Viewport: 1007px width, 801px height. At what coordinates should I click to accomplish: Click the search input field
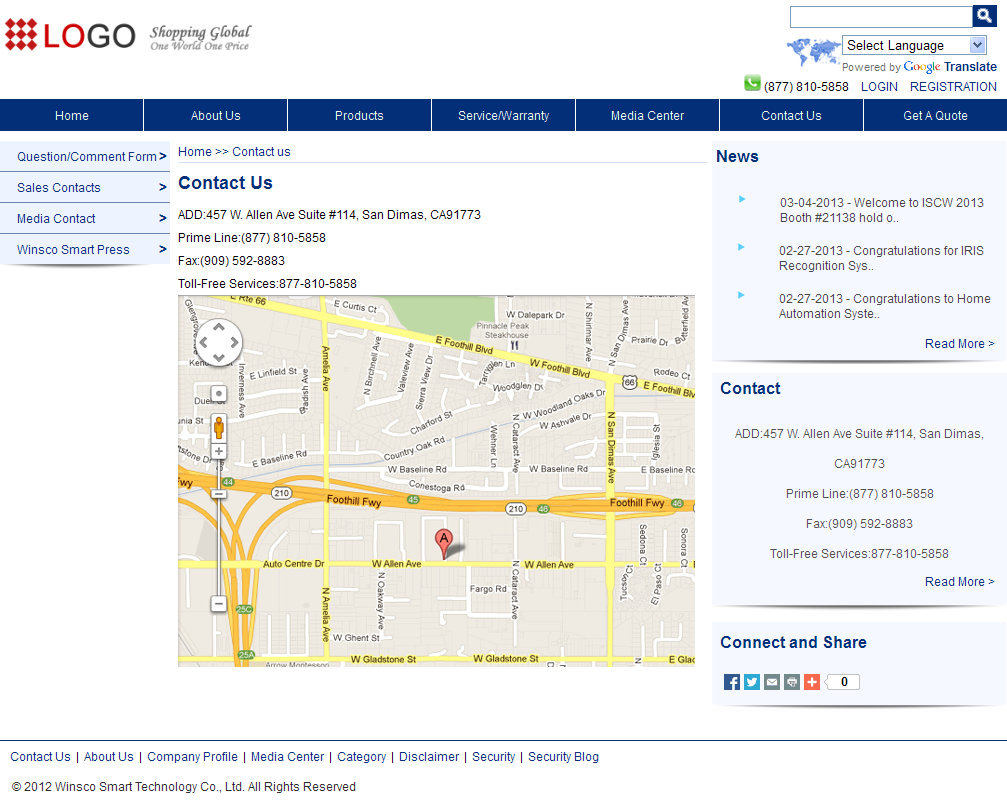click(881, 17)
